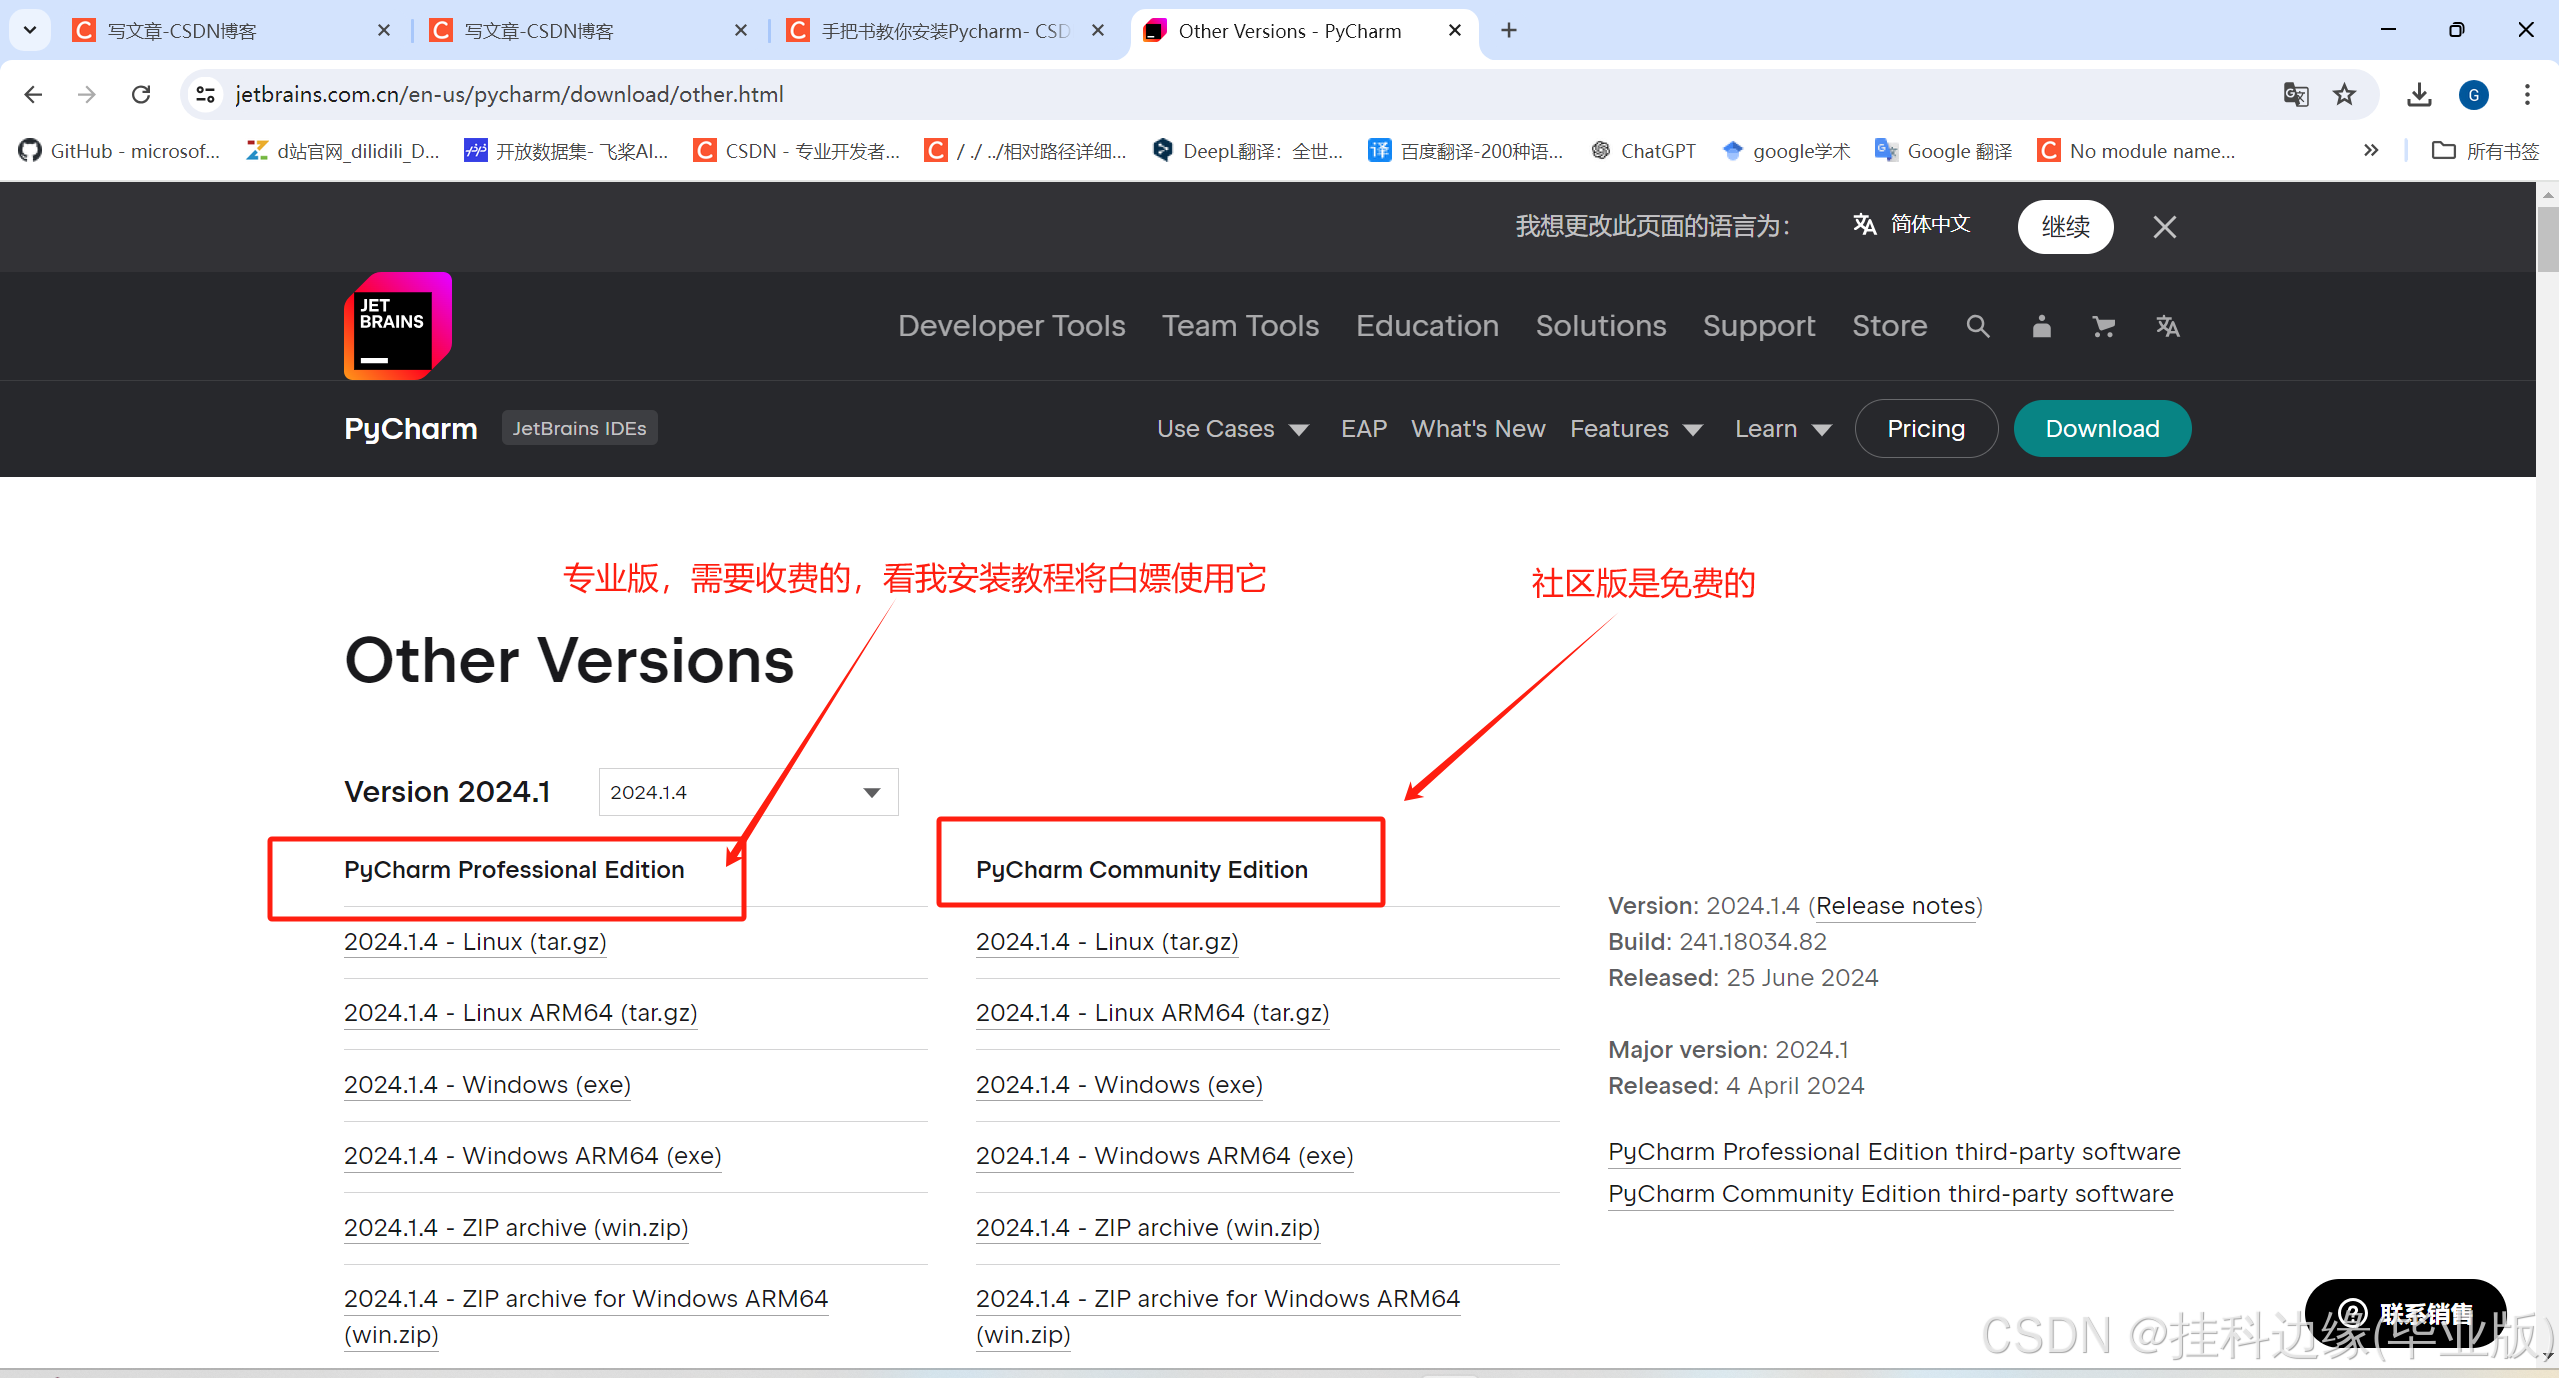Close the 手把书教你安装Pycharm tab
Image resolution: width=2559 pixels, height=1378 pixels.
pos(1098,31)
